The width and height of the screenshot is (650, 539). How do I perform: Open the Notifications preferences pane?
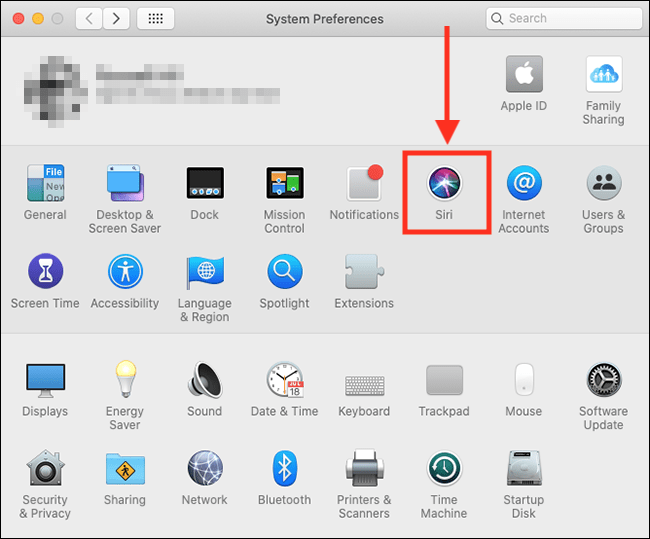point(365,182)
